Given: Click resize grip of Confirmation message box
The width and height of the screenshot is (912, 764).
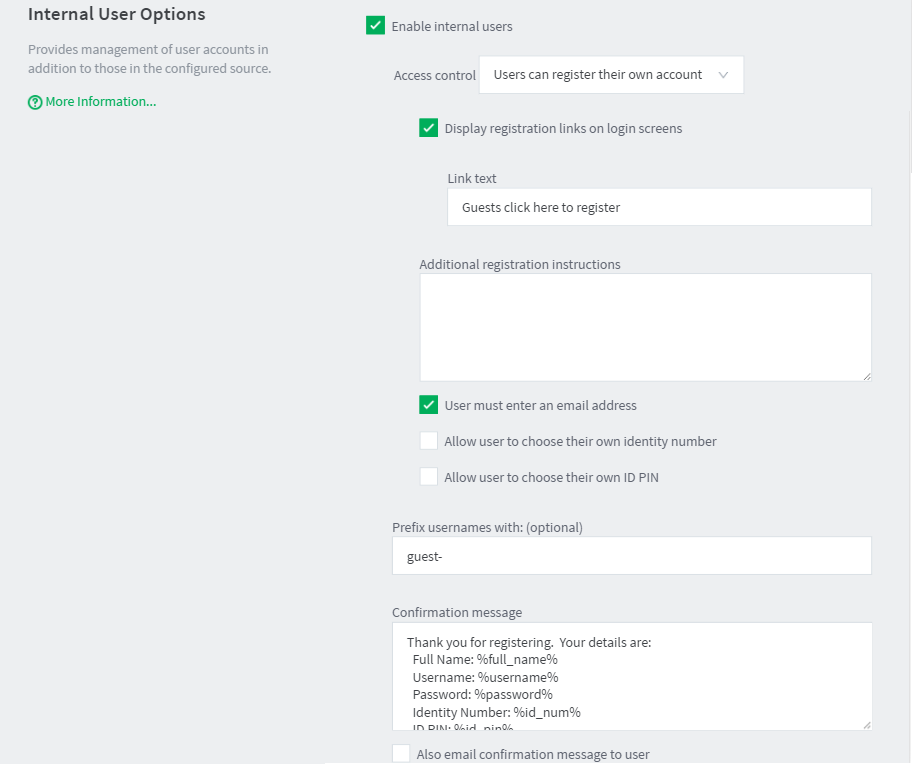Looking at the screenshot, I should (867, 725).
